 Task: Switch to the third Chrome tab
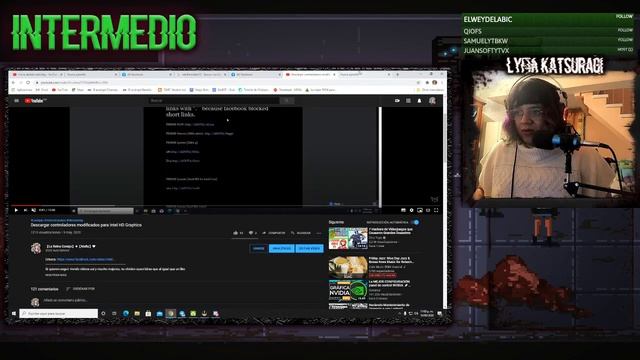[x=148, y=75]
